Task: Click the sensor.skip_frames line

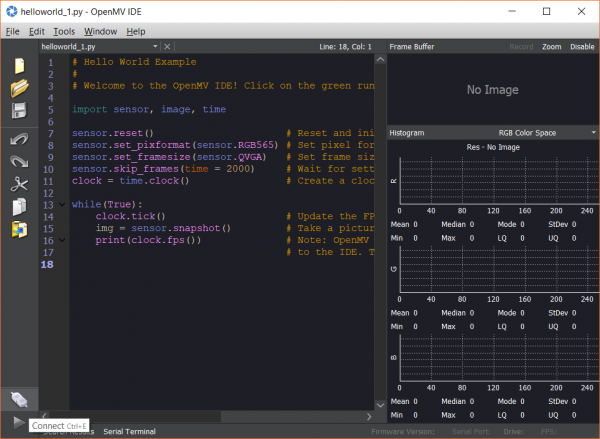Action: click(x=163, y=169)
